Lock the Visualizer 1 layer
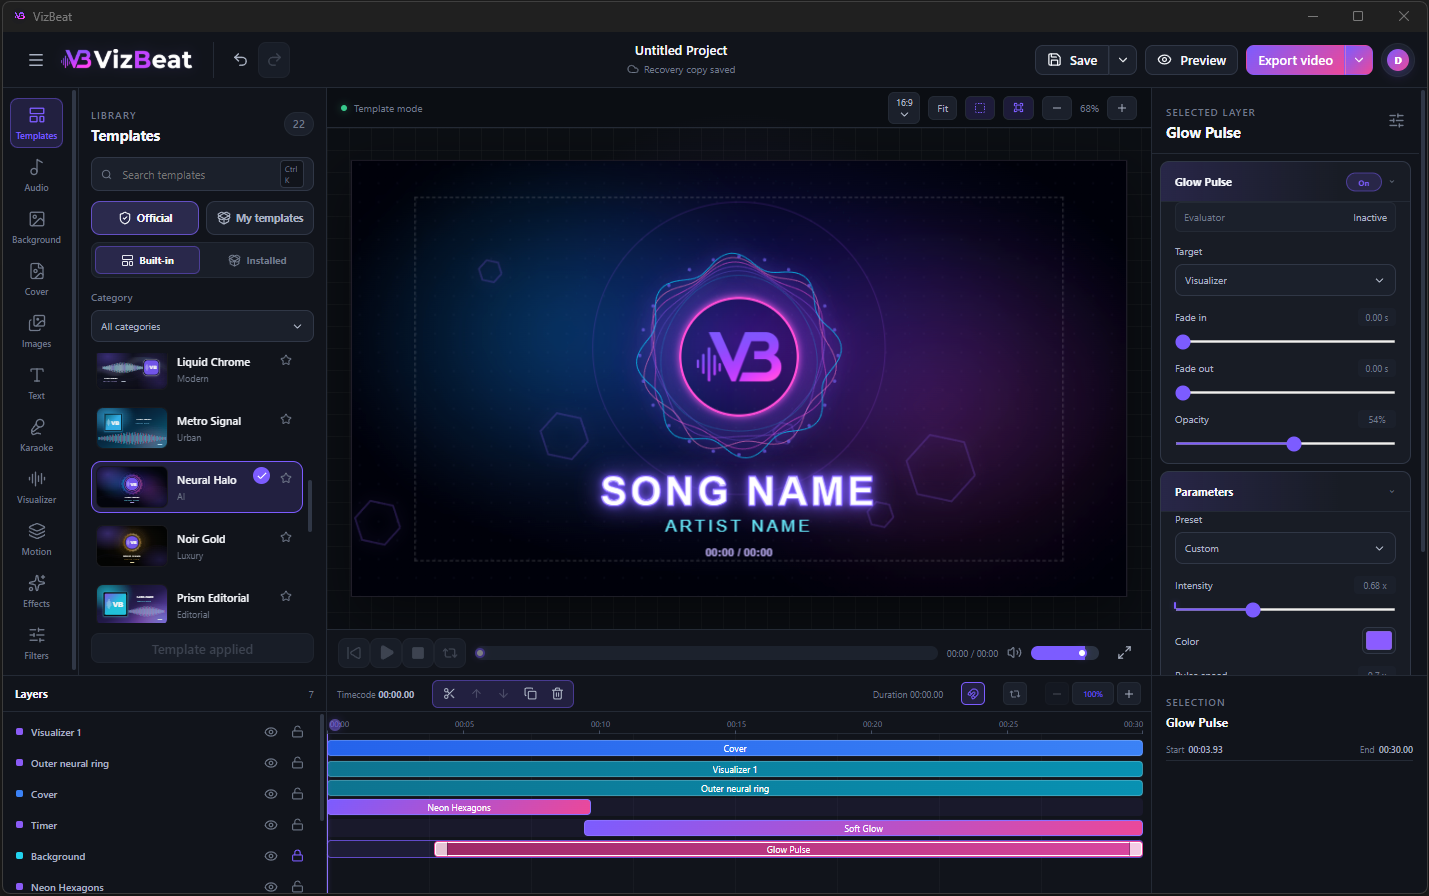The image size is (1429, 896). pyautogui.click(x=297, y=732)
